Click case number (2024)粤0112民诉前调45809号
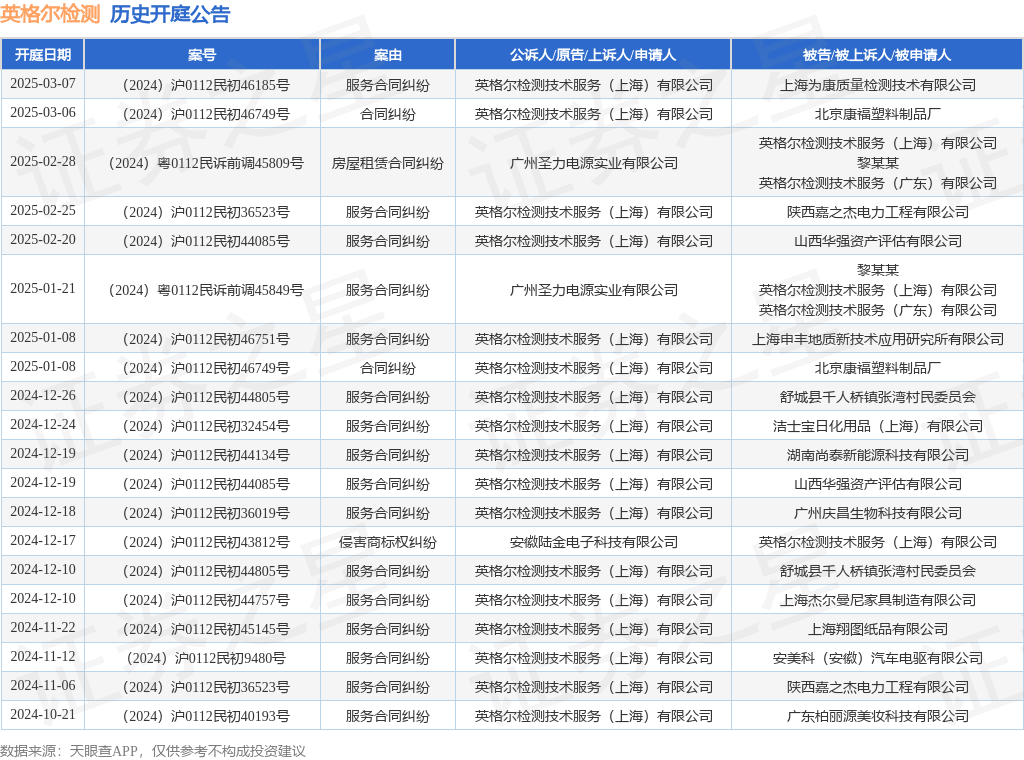 pyautogui.click(x=206, y=163)
